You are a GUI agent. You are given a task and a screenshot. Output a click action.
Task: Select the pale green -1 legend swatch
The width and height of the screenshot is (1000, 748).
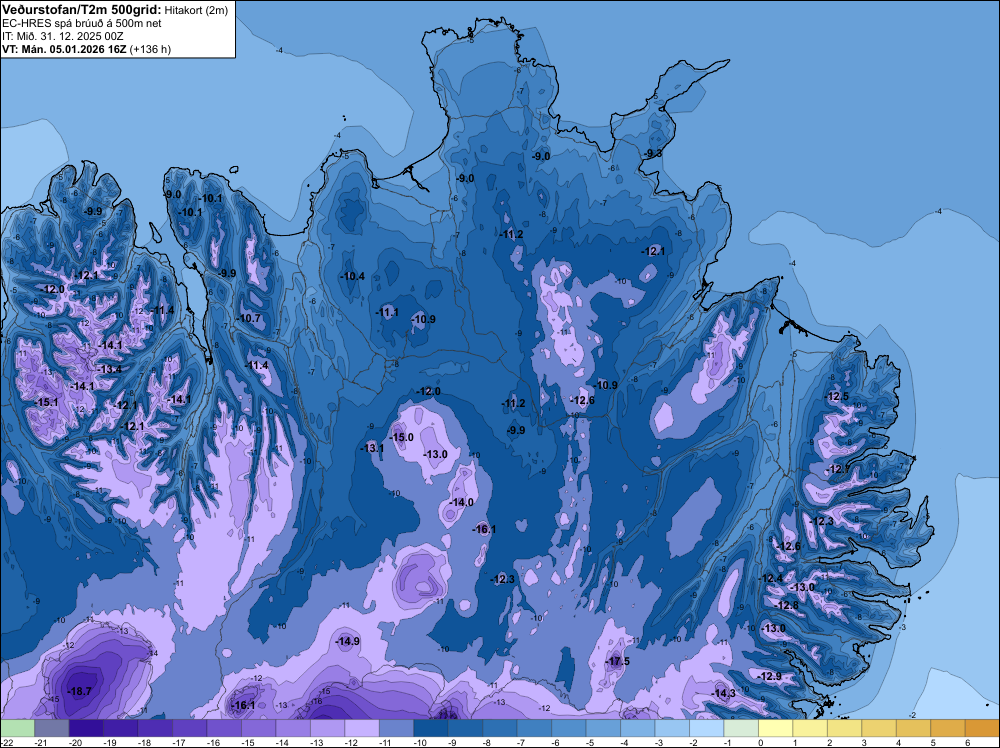[740, 728]
